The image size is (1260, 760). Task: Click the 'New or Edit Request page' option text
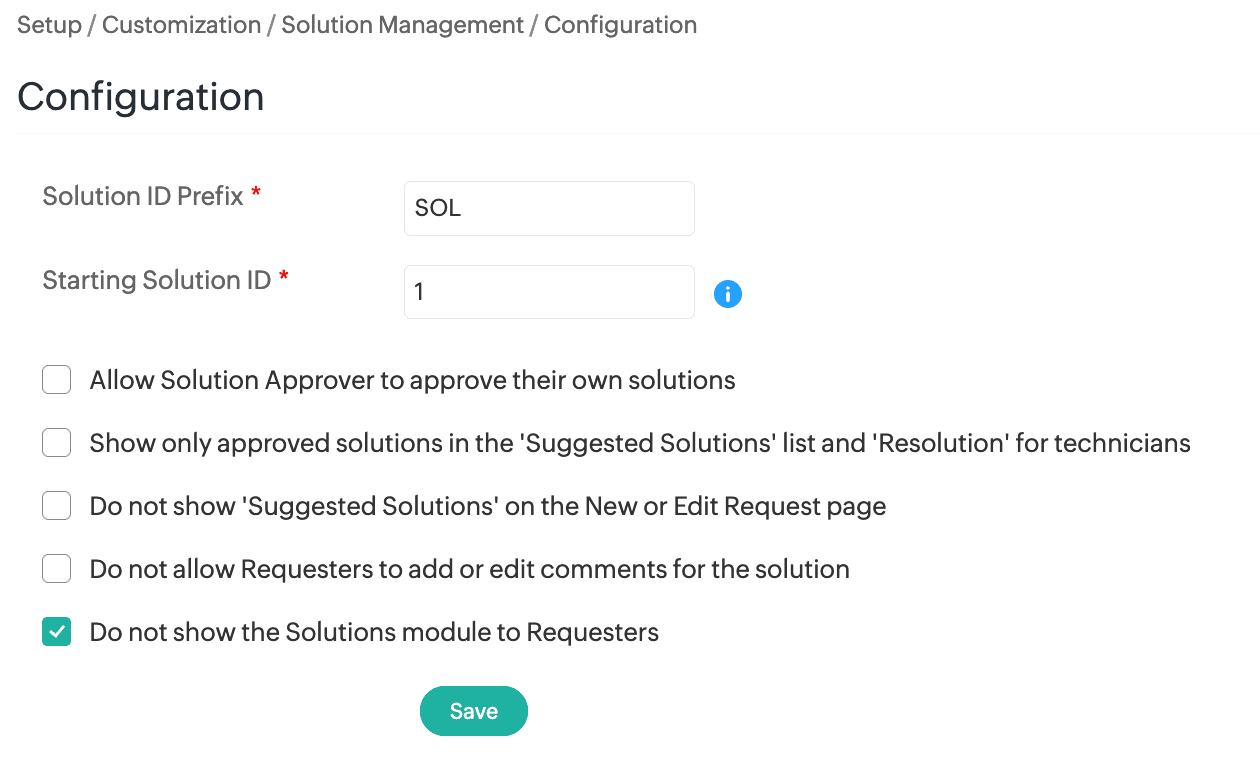tap(487, 507)
